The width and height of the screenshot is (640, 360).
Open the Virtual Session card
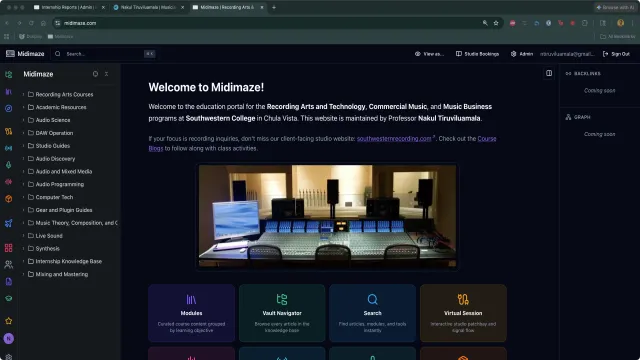[x=463, y=313]
